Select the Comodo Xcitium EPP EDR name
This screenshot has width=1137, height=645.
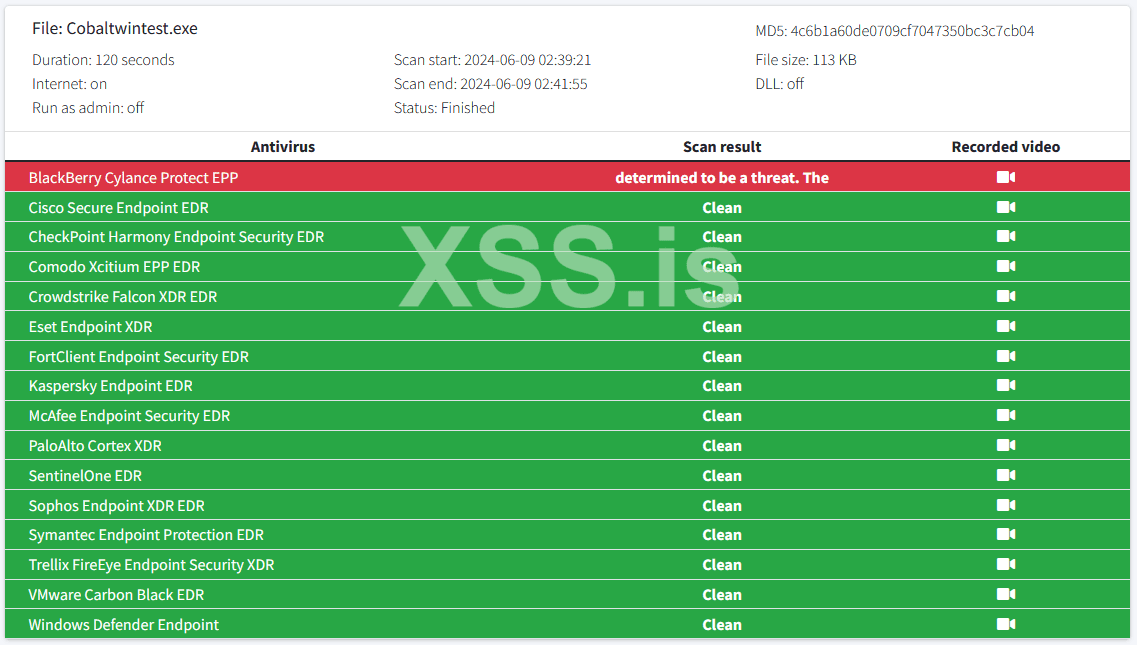click(x=114, y=267)
